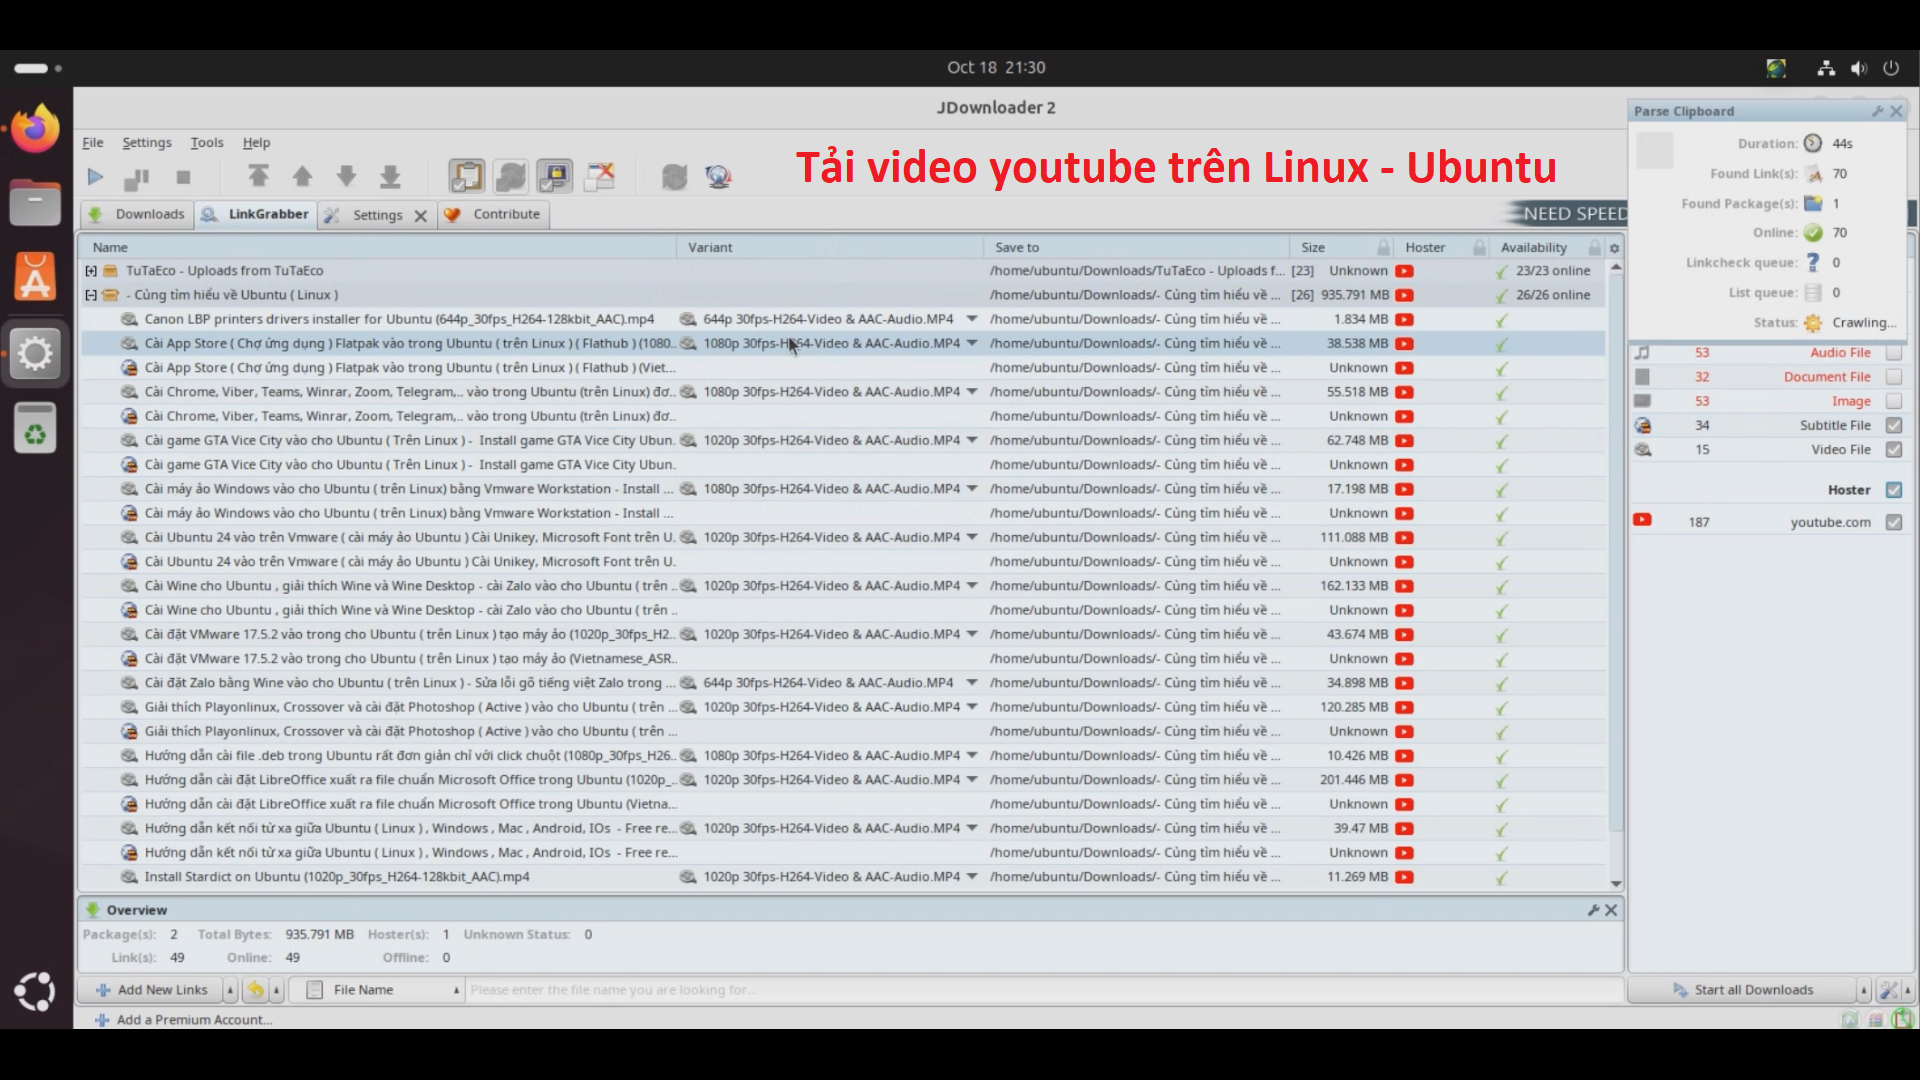Click Add a Premium Account link
The width and height of the screenshot is (1920, 1080).
point(183,1020)
